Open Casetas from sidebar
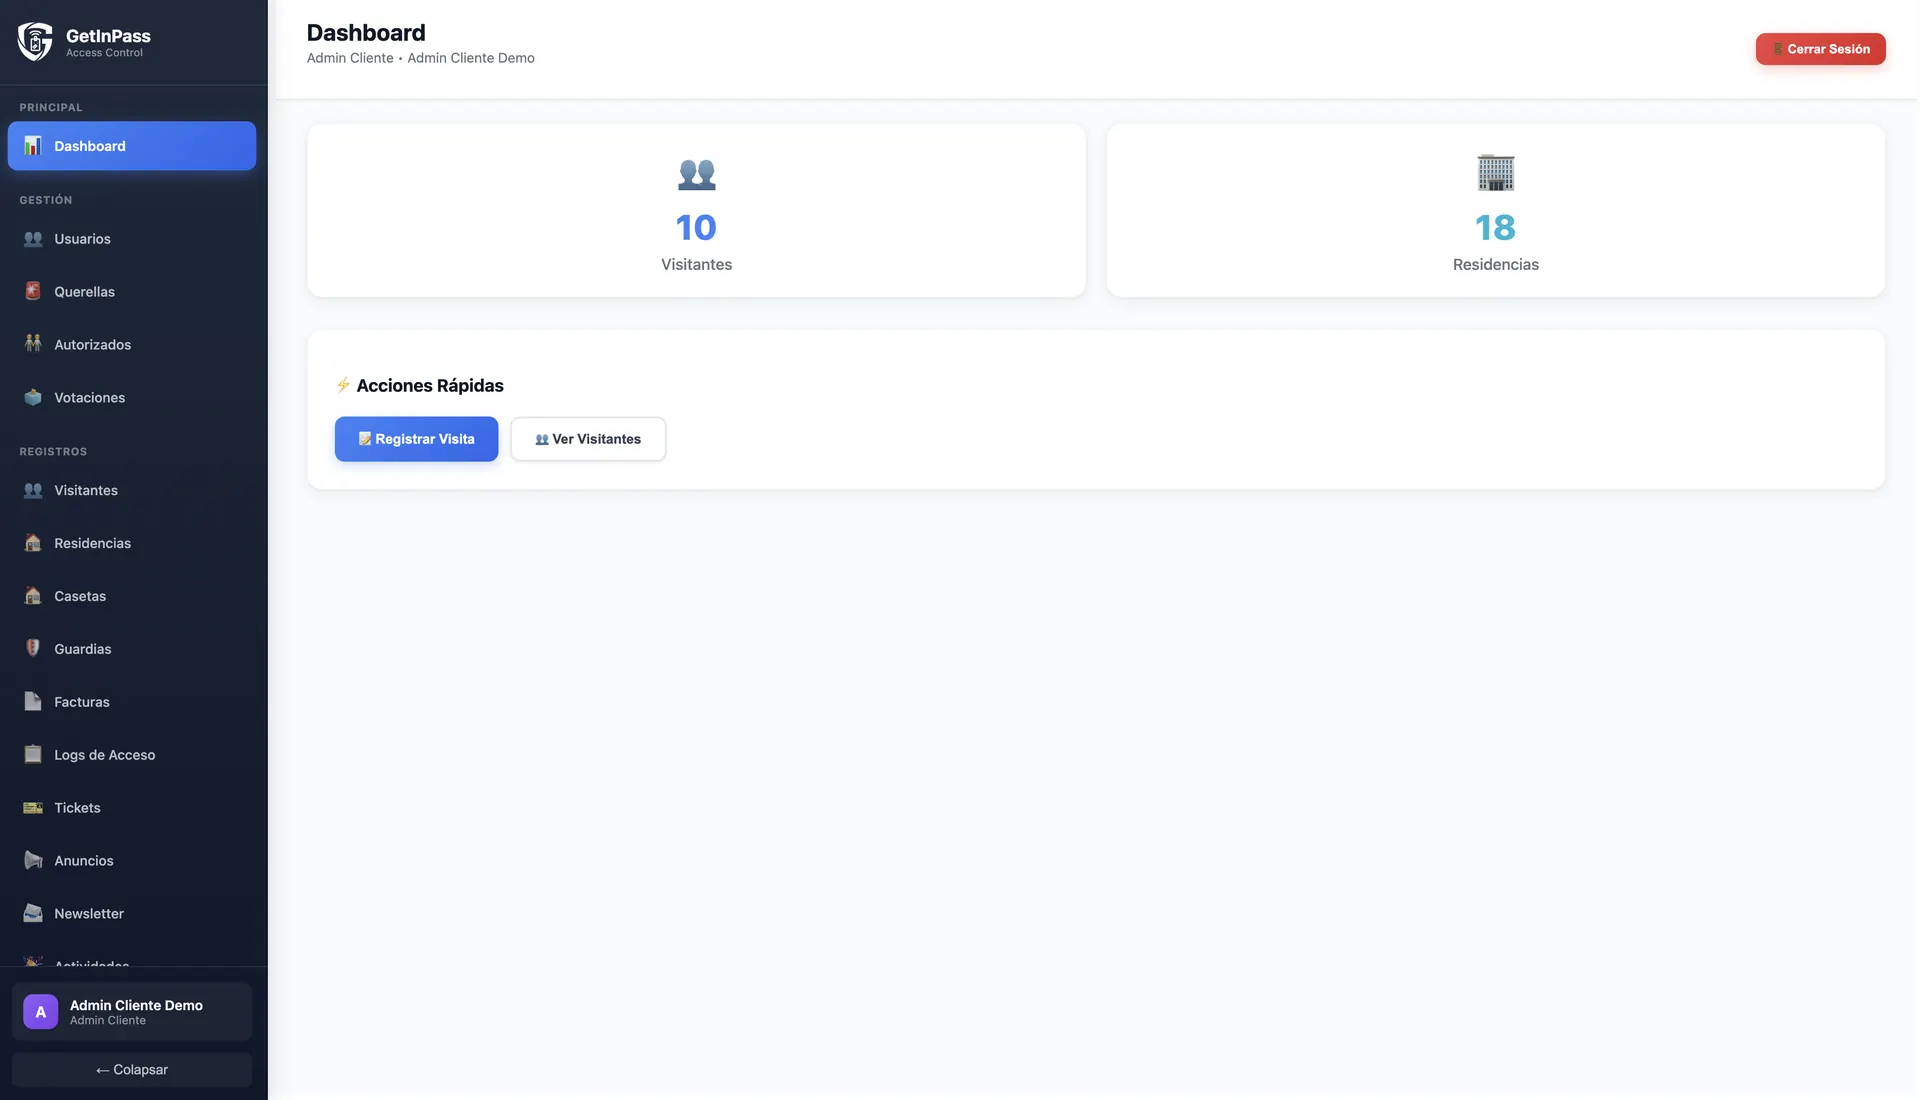 [x=132, y=597]
